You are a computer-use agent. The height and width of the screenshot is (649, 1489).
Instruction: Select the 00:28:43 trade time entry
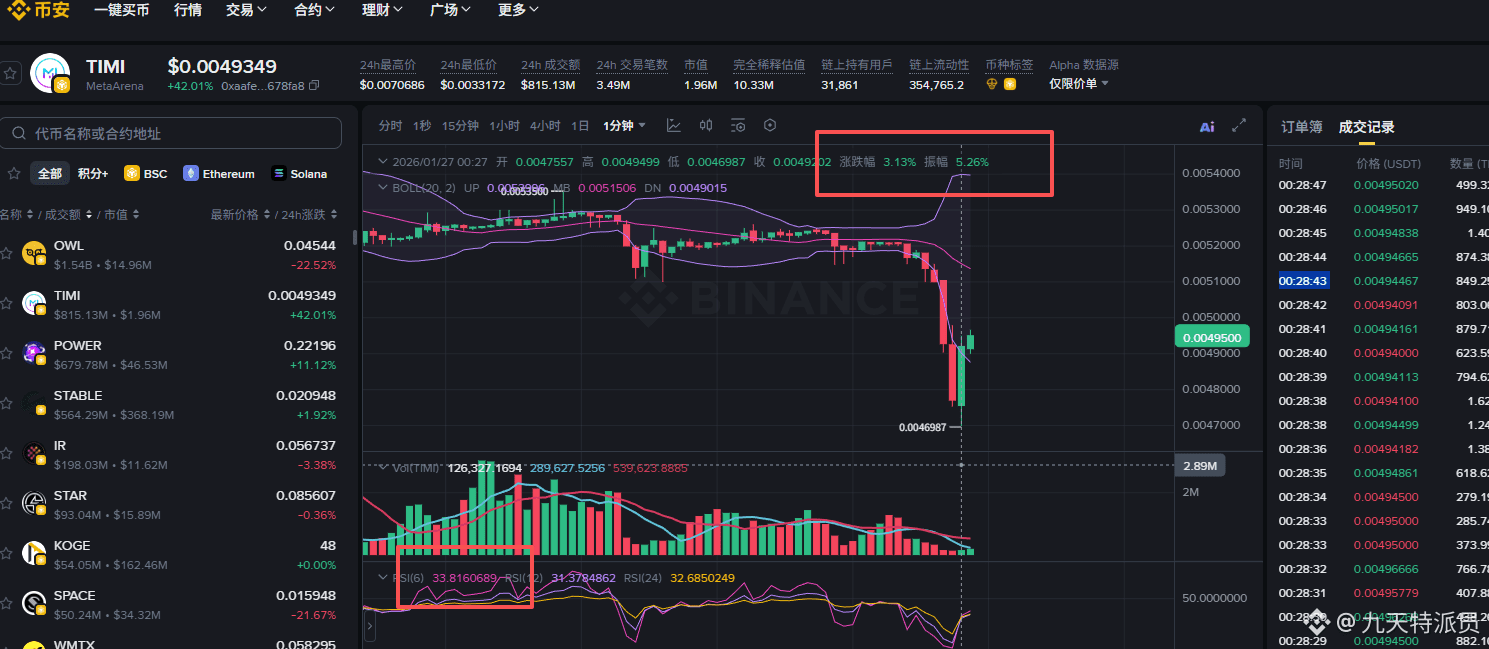coord(1303,281)
